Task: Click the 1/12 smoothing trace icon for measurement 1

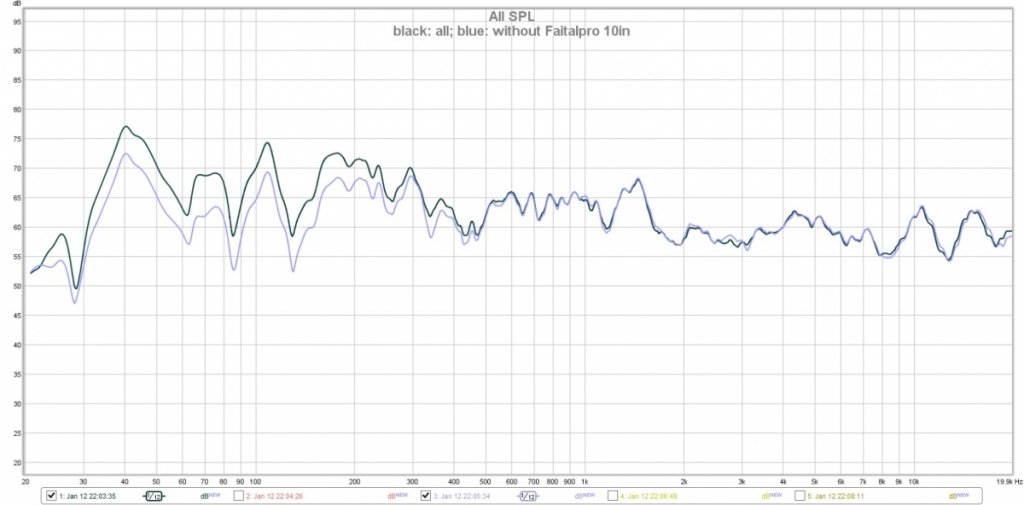Action: tap(154, 497)
